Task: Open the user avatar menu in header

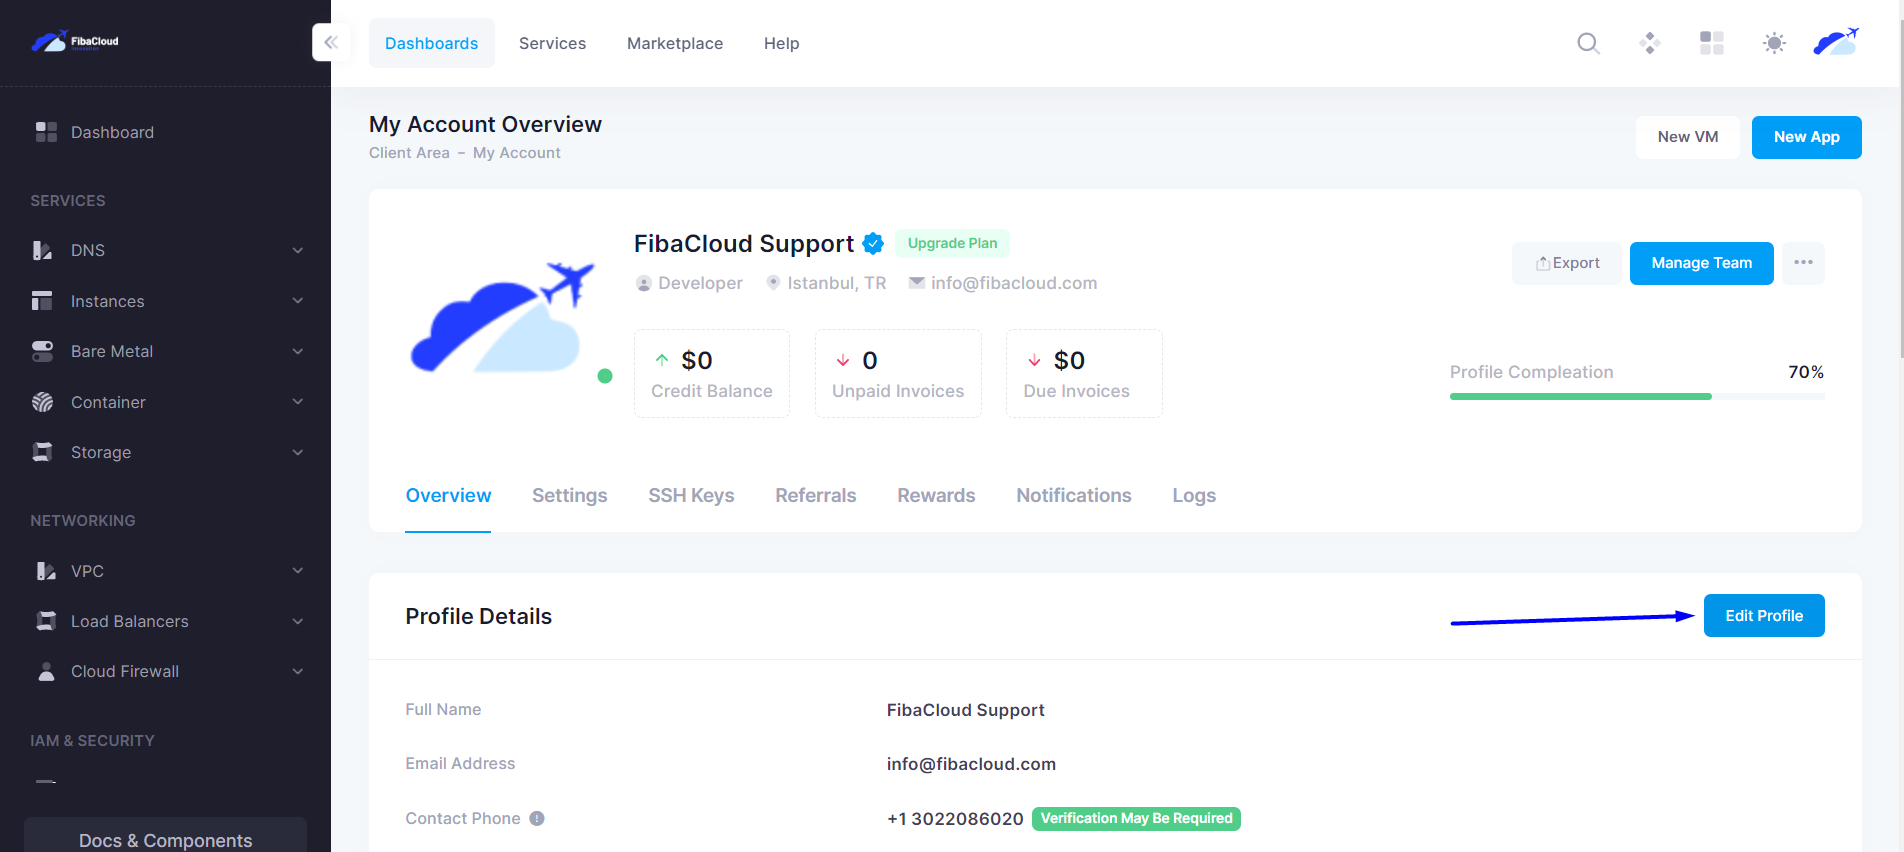Action: (x=1836, y=43)
